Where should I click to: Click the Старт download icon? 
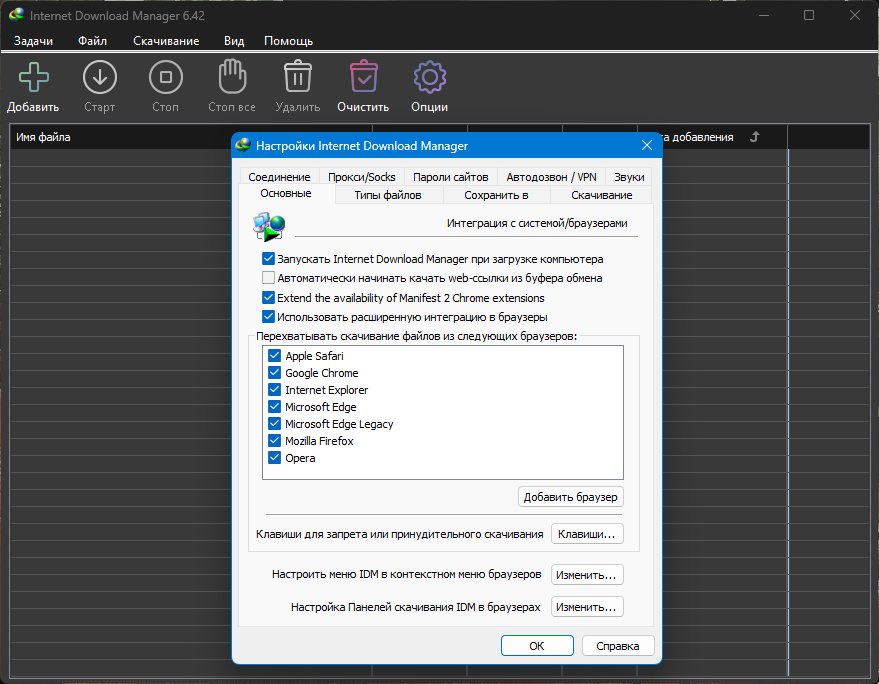click(x=100, y=77)
